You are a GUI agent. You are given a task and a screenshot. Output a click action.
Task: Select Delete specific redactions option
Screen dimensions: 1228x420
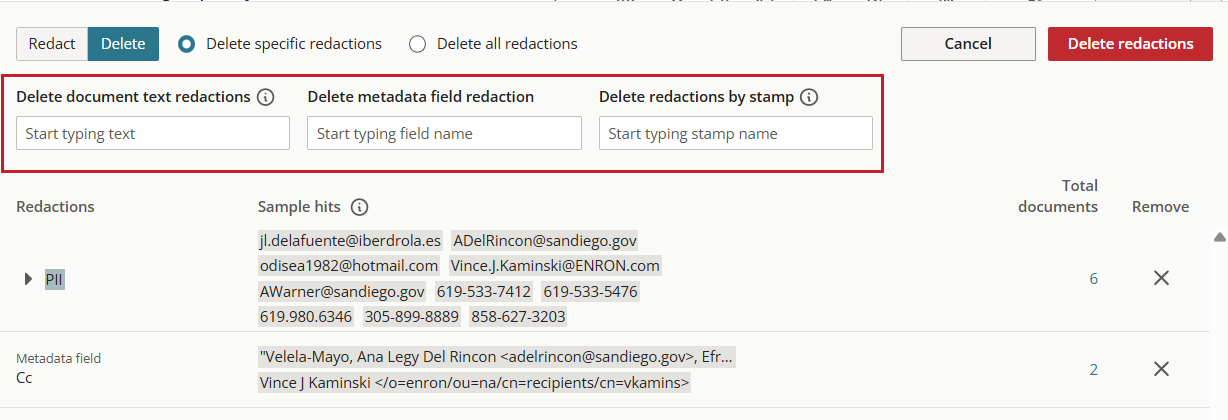[x=186, y=44]
